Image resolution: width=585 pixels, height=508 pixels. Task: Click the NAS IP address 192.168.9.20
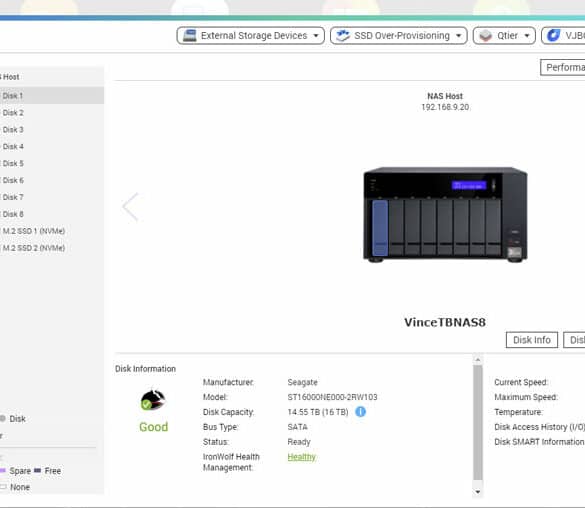[445, 107]
